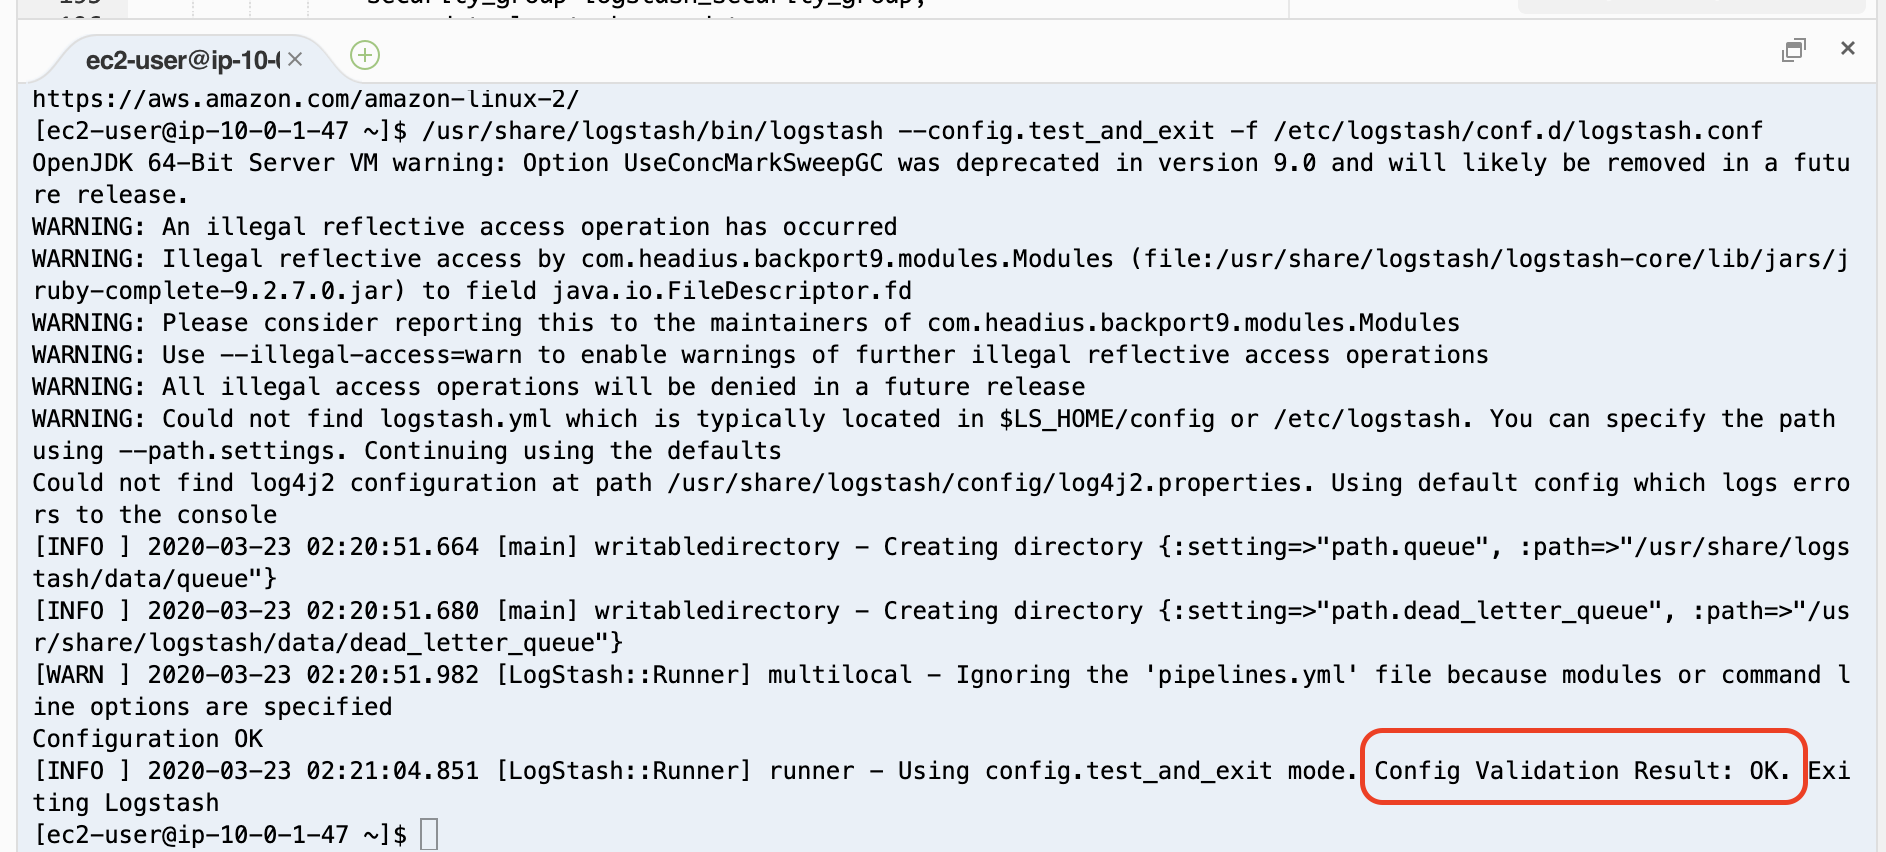Image resolution: width=1886 pixels, height=852 pixels.
Task: Select the ec2-user@ip-10 terminal tab
Action: point(183,60)
